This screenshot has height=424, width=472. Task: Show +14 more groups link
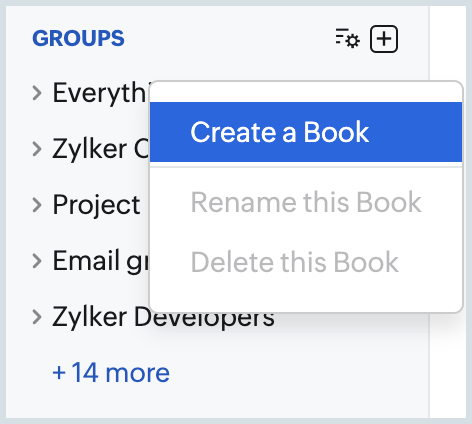coord(111,372)
